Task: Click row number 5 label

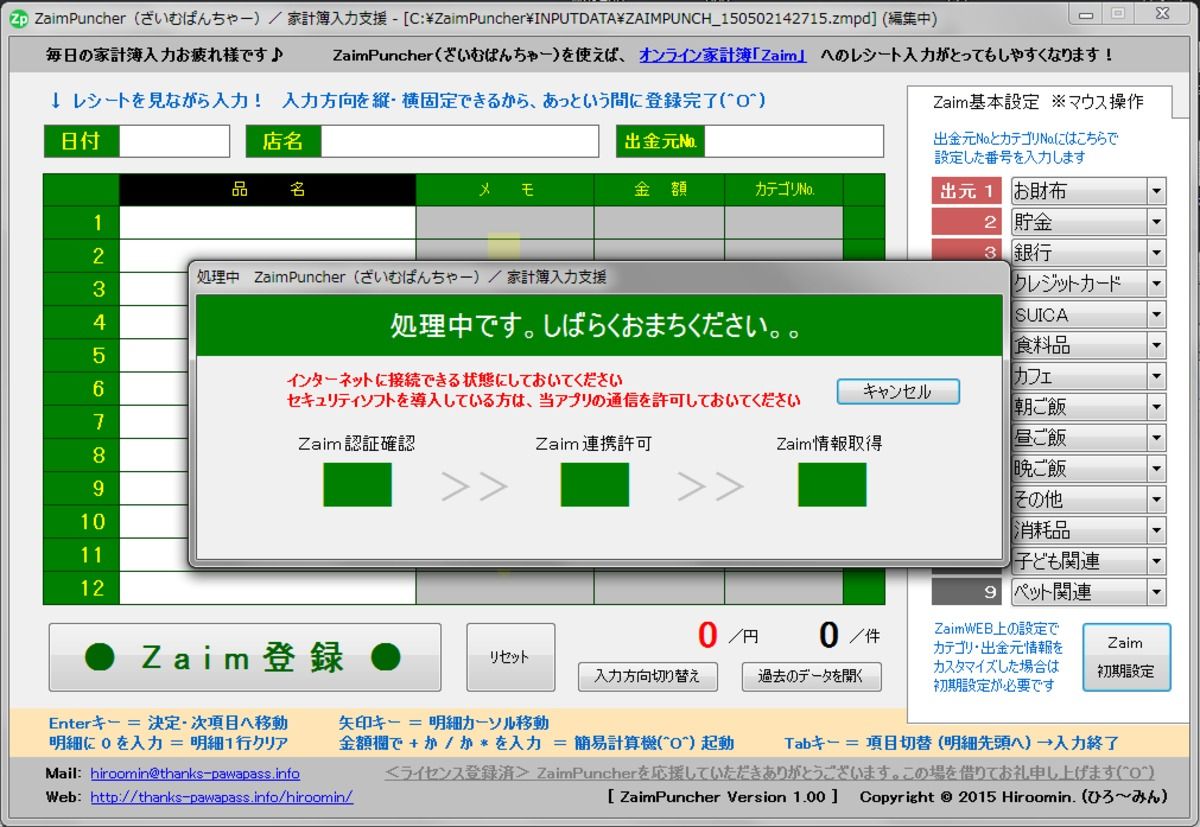Action: click(x=81, y=355)
